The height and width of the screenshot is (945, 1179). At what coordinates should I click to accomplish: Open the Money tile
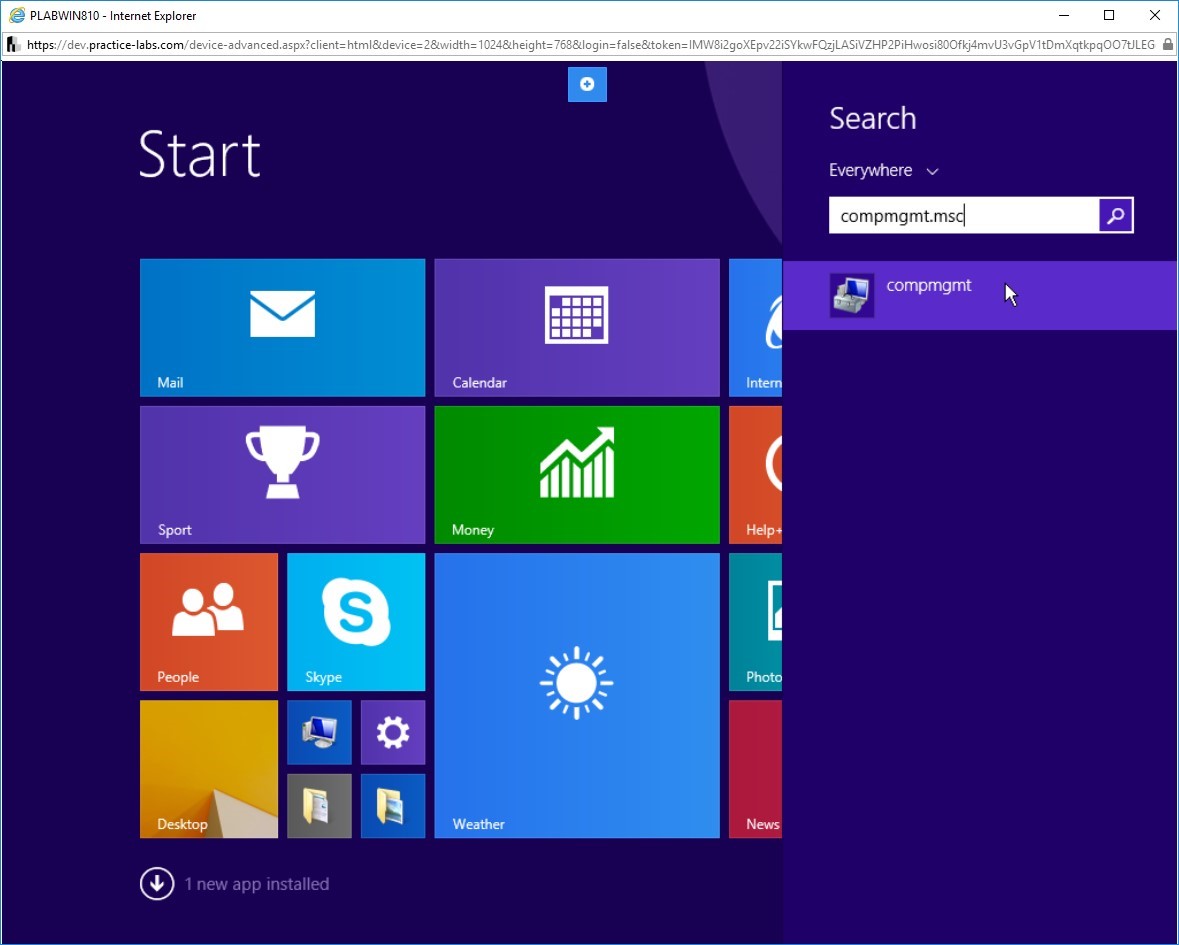(577, 474)
